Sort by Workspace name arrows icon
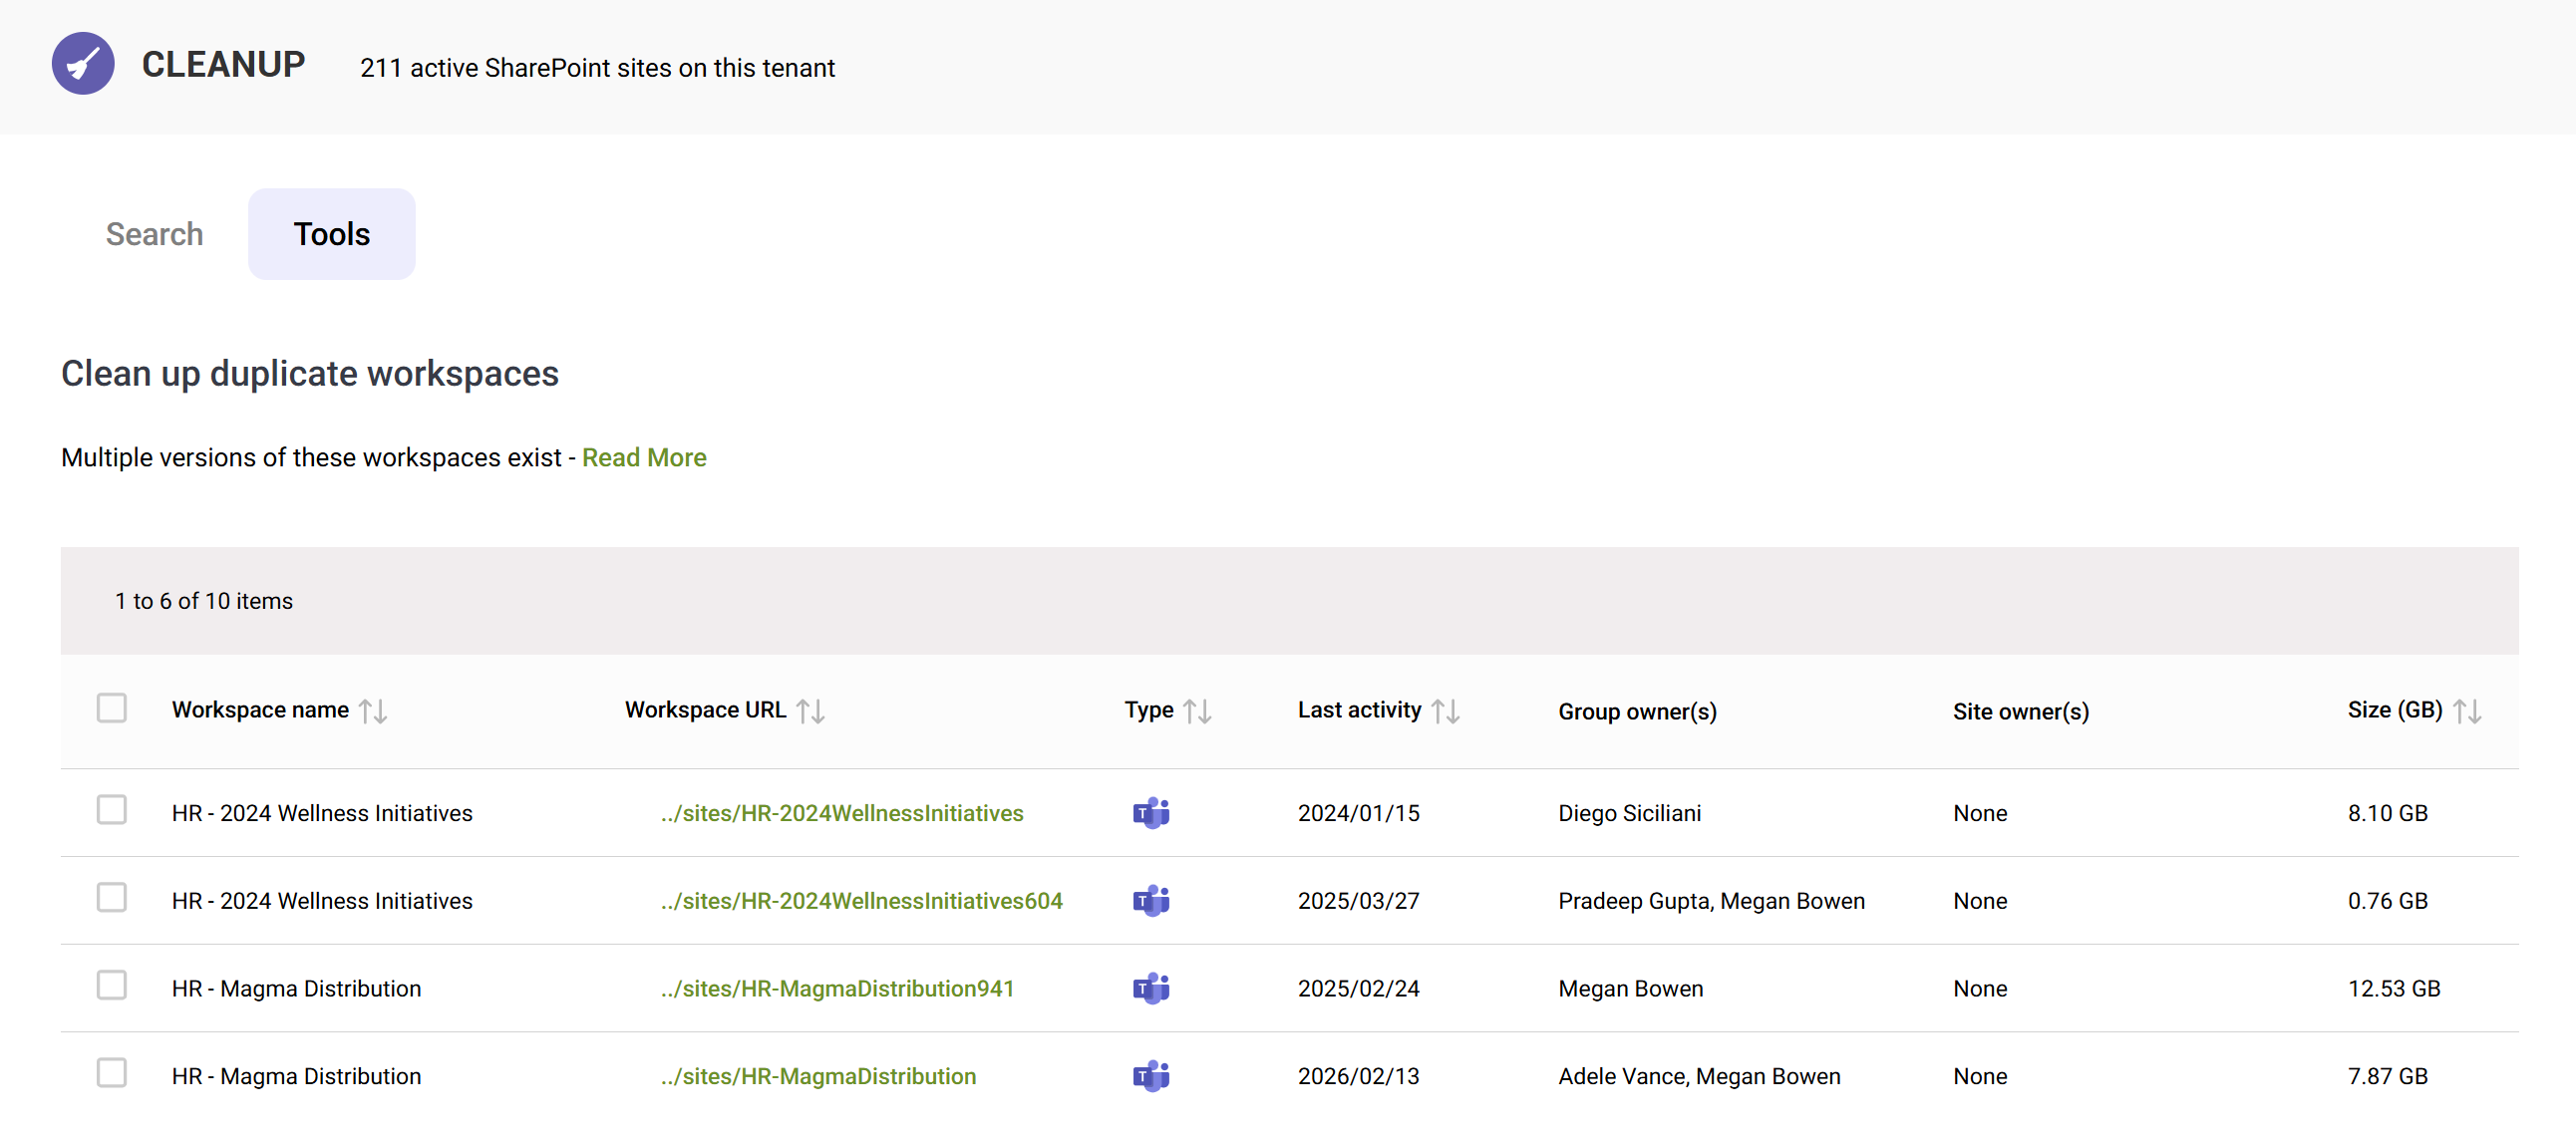2576x1136 pixels. (373, 711)
